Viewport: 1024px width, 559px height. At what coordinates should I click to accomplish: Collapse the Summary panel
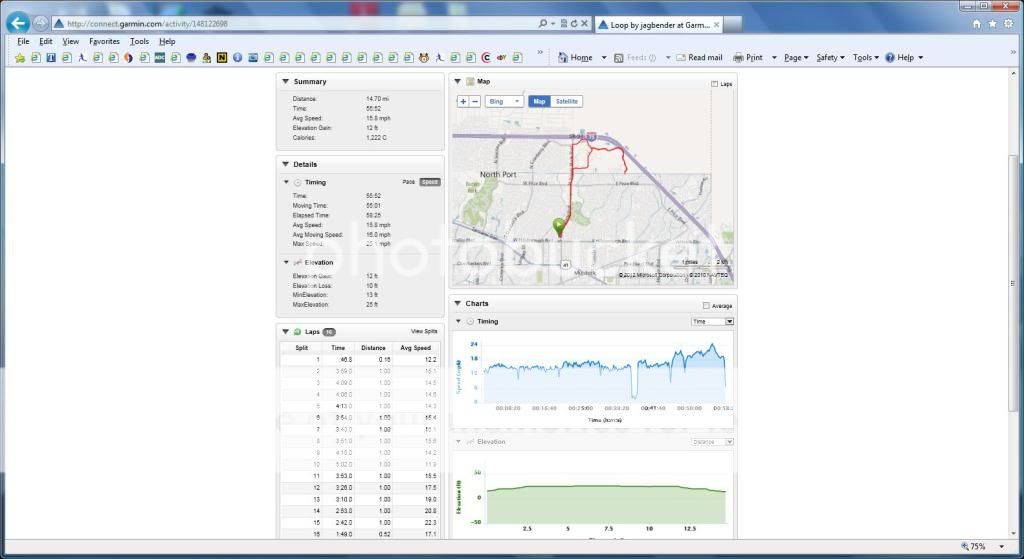click(x=285, y=82)
